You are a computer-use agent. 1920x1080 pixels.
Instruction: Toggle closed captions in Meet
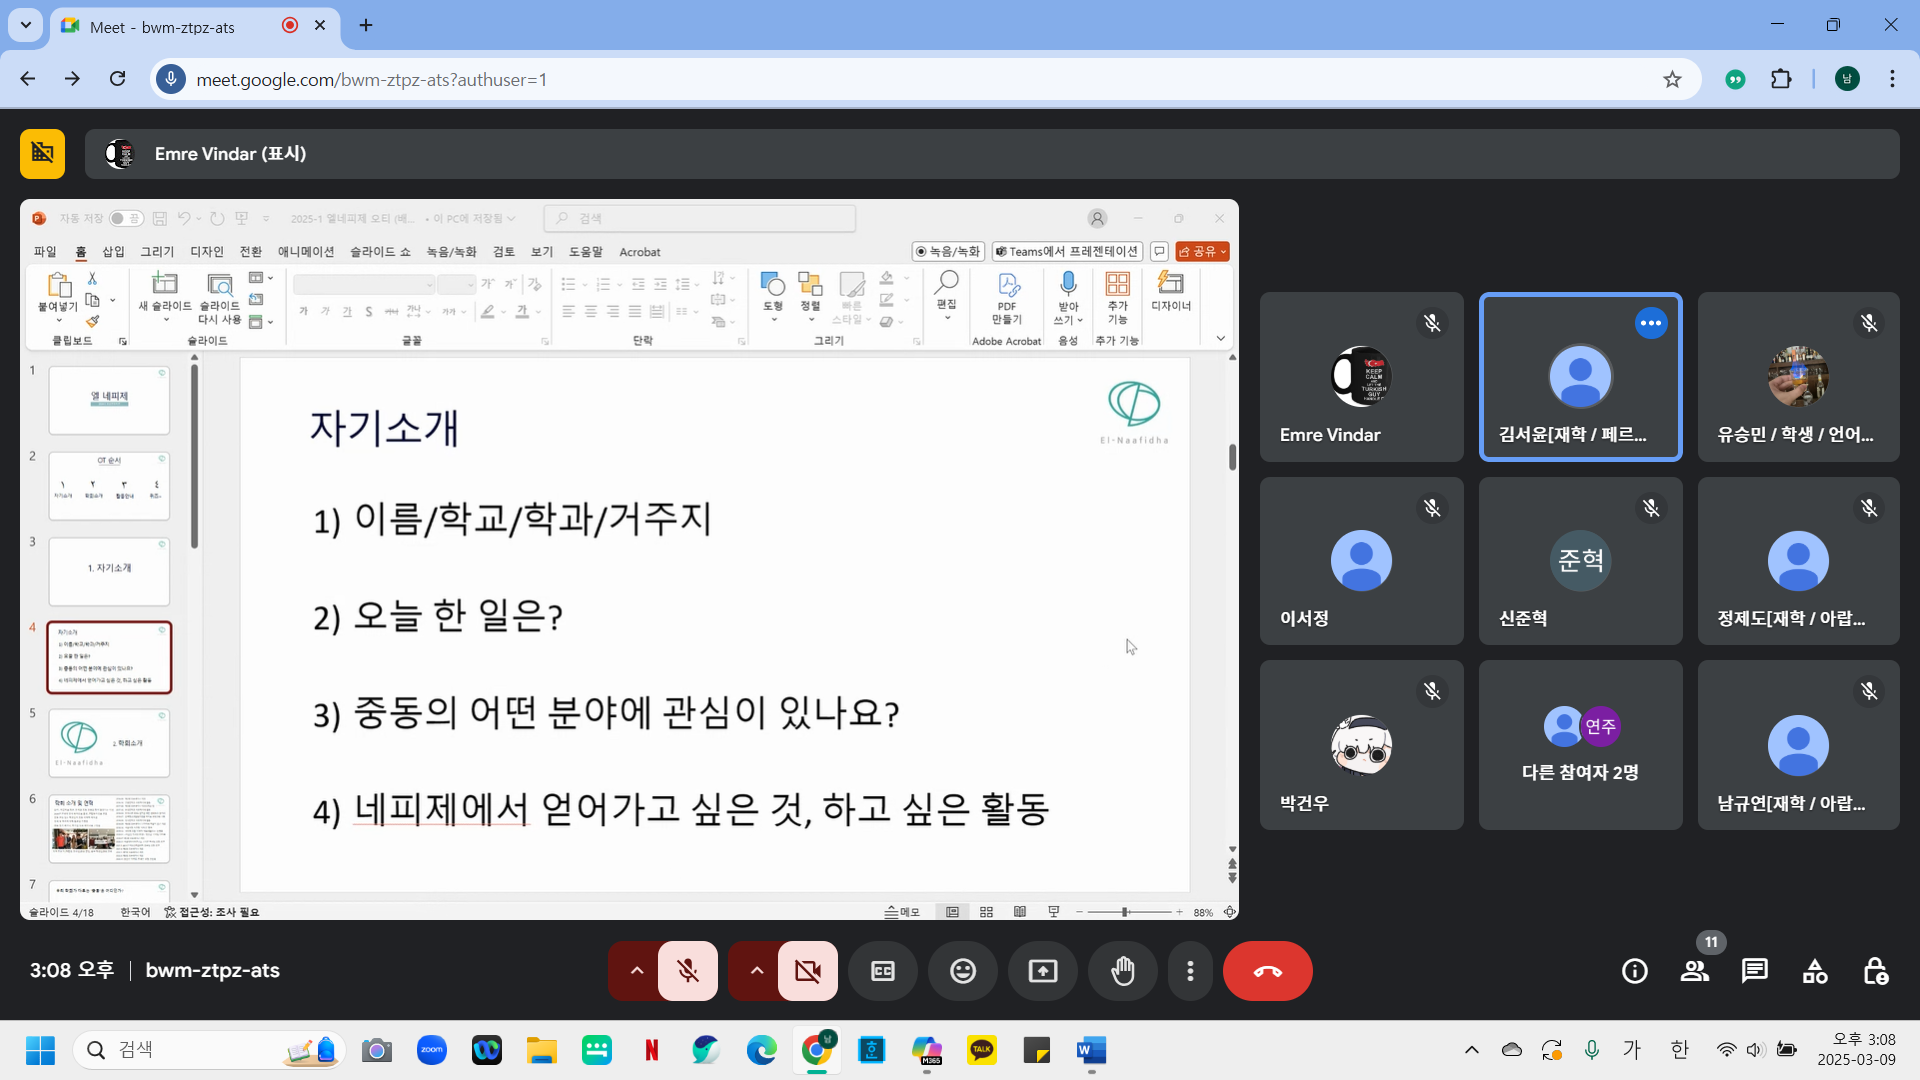pyautogui.click(x=882, y=971)
